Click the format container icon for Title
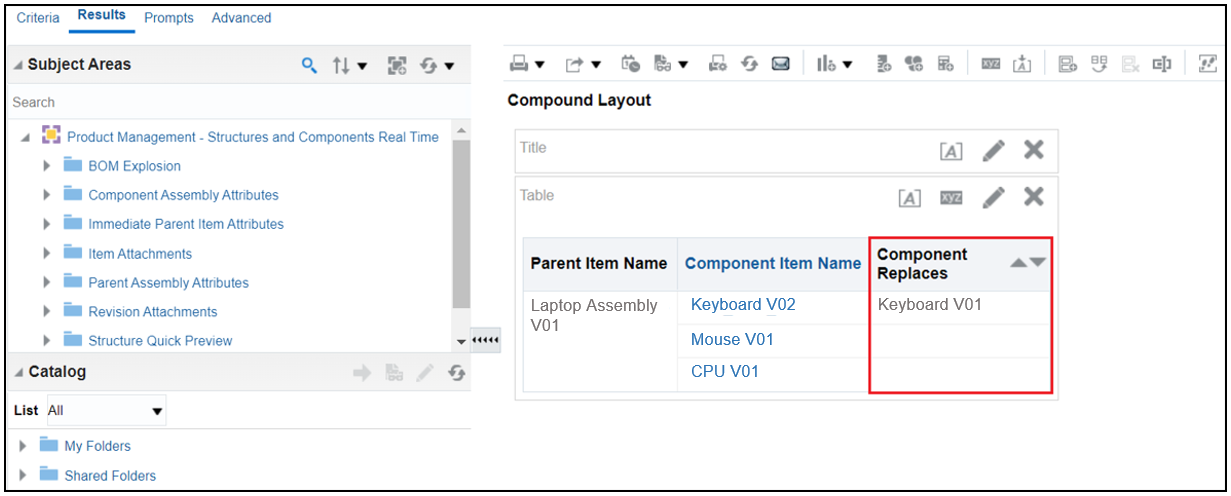The image size is (1231, 496). [951, 150]
